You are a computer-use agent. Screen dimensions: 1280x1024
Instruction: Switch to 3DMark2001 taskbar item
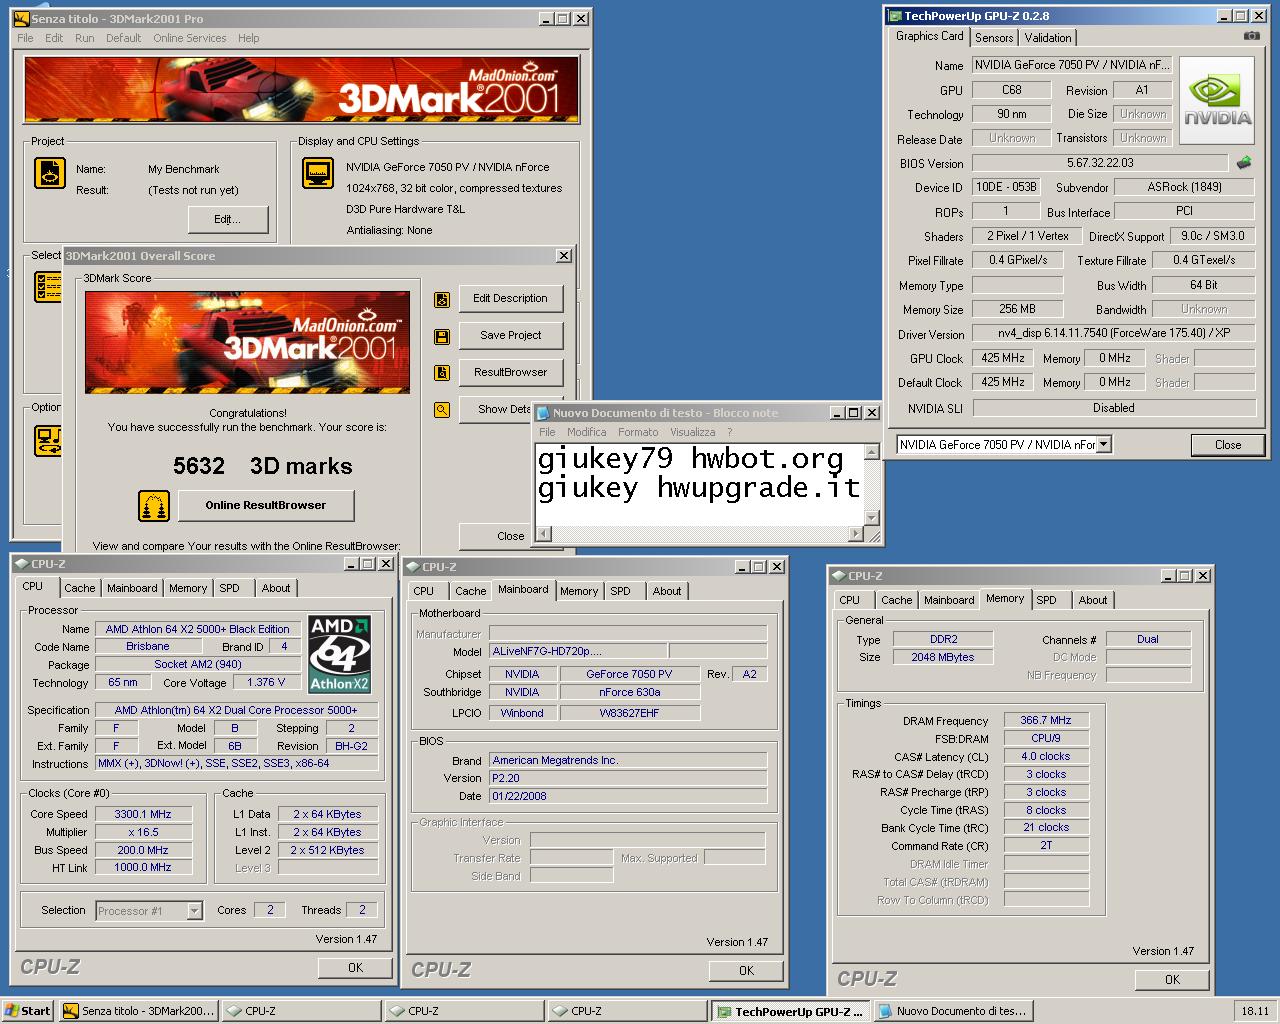138,1011
